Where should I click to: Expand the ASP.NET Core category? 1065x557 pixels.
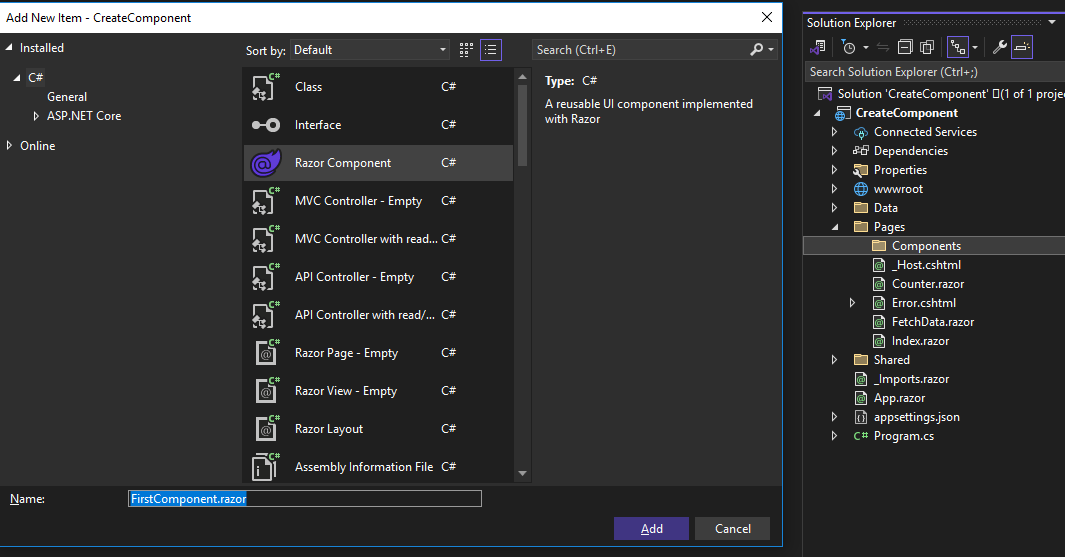click(37, 116)
